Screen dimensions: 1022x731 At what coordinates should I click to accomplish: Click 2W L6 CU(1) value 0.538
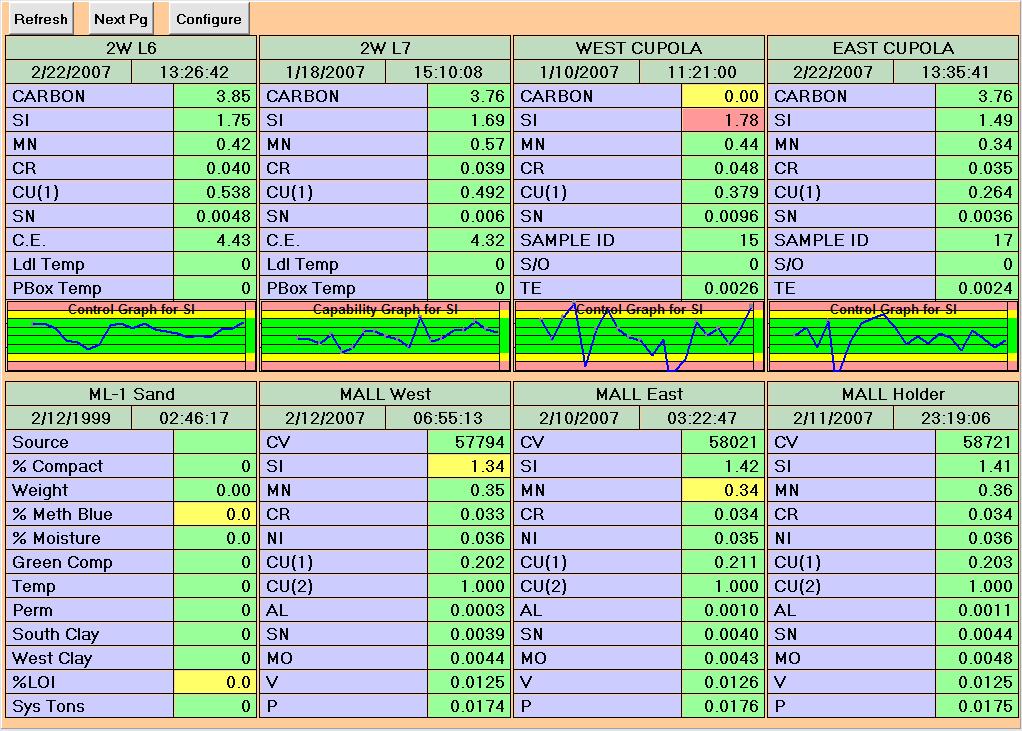pyautogui.click(x=214, y=193)
